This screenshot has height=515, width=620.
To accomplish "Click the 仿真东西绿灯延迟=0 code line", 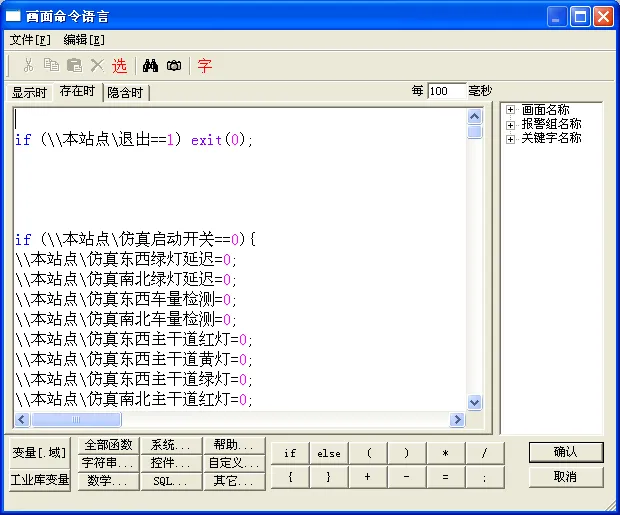I will tap(126, 259).
